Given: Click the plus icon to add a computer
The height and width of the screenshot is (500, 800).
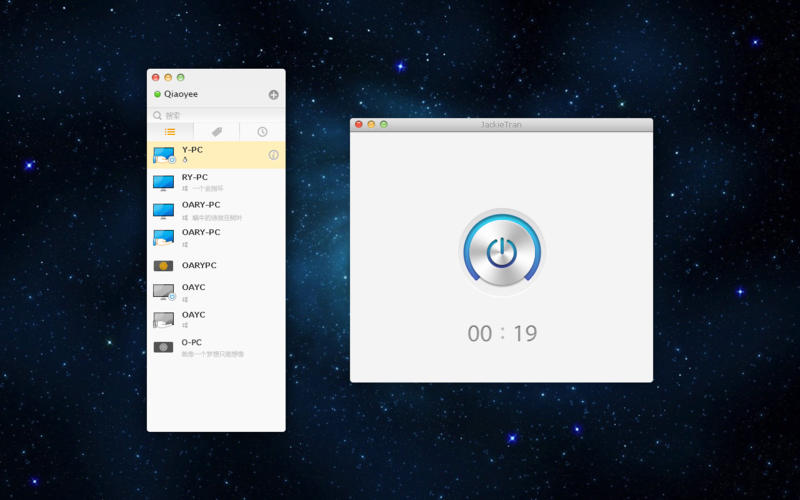Looking at the screenshot, I should pyautogui.click(x=273, y=95).
